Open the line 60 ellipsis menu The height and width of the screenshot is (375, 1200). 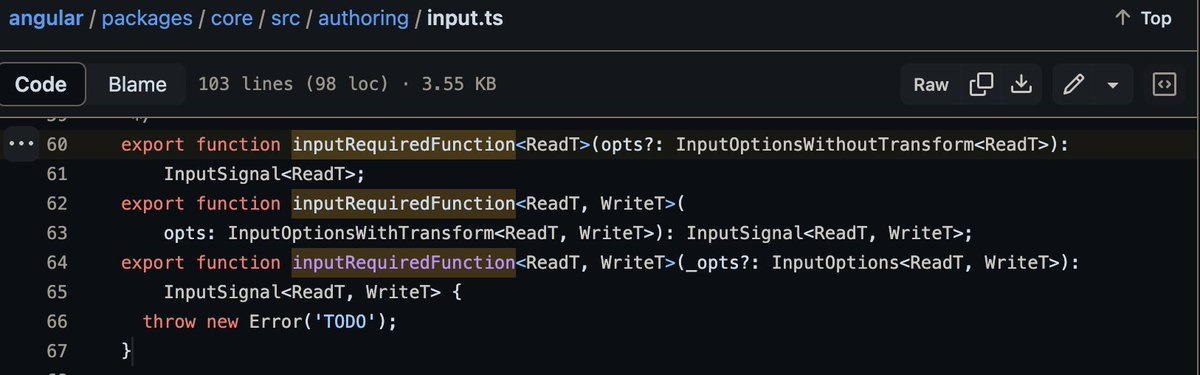pos(21,144)
